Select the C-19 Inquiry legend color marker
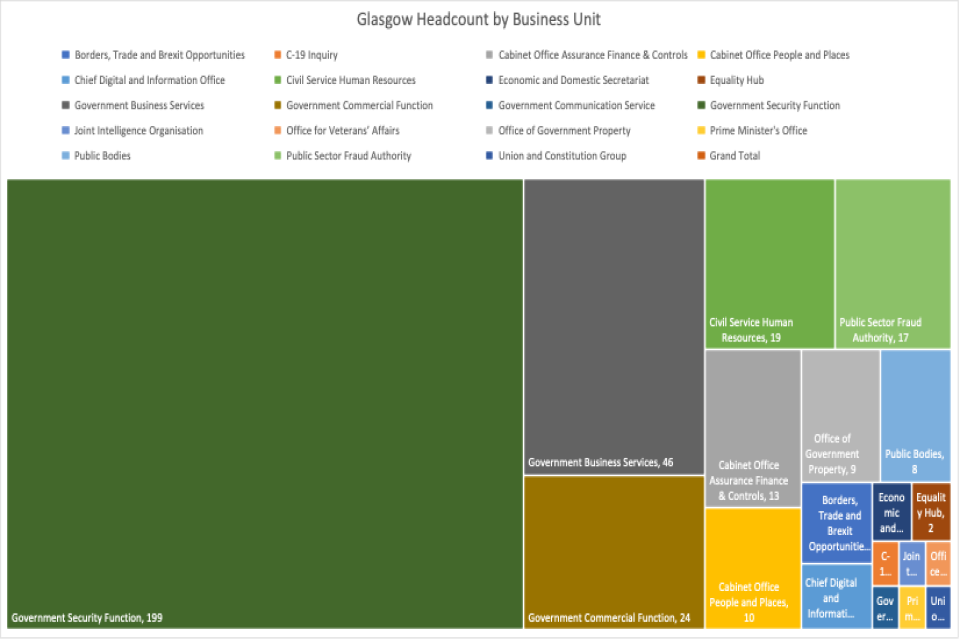960x640 pixels. point(278,56)
